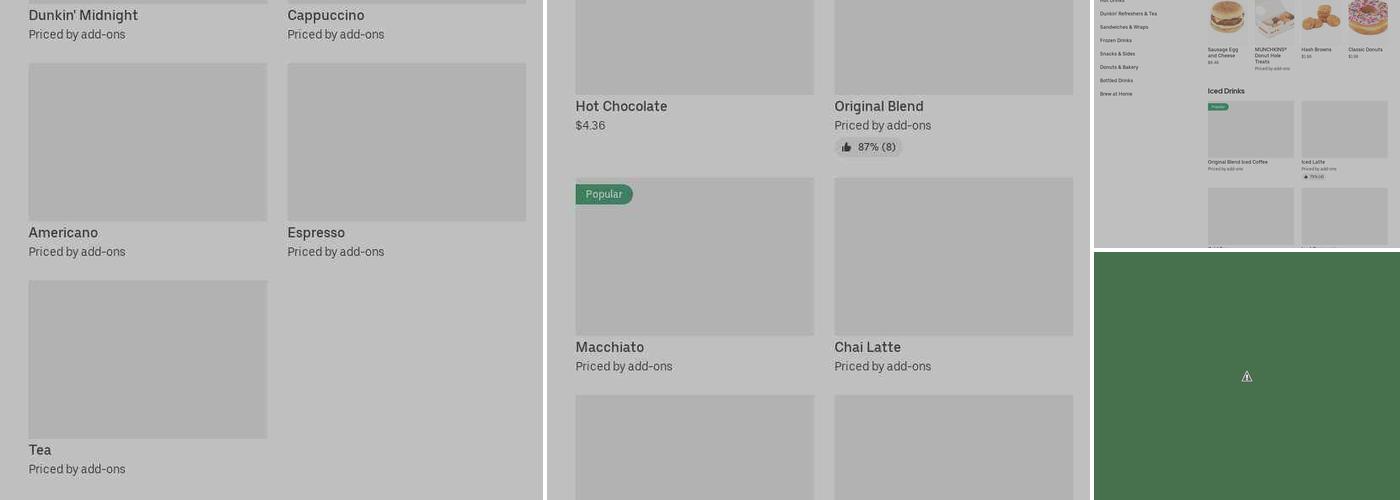1400x500 pixels.
Task: Open the Tea image placeholder
Action: pyautogui.click(x=148, y=359)
